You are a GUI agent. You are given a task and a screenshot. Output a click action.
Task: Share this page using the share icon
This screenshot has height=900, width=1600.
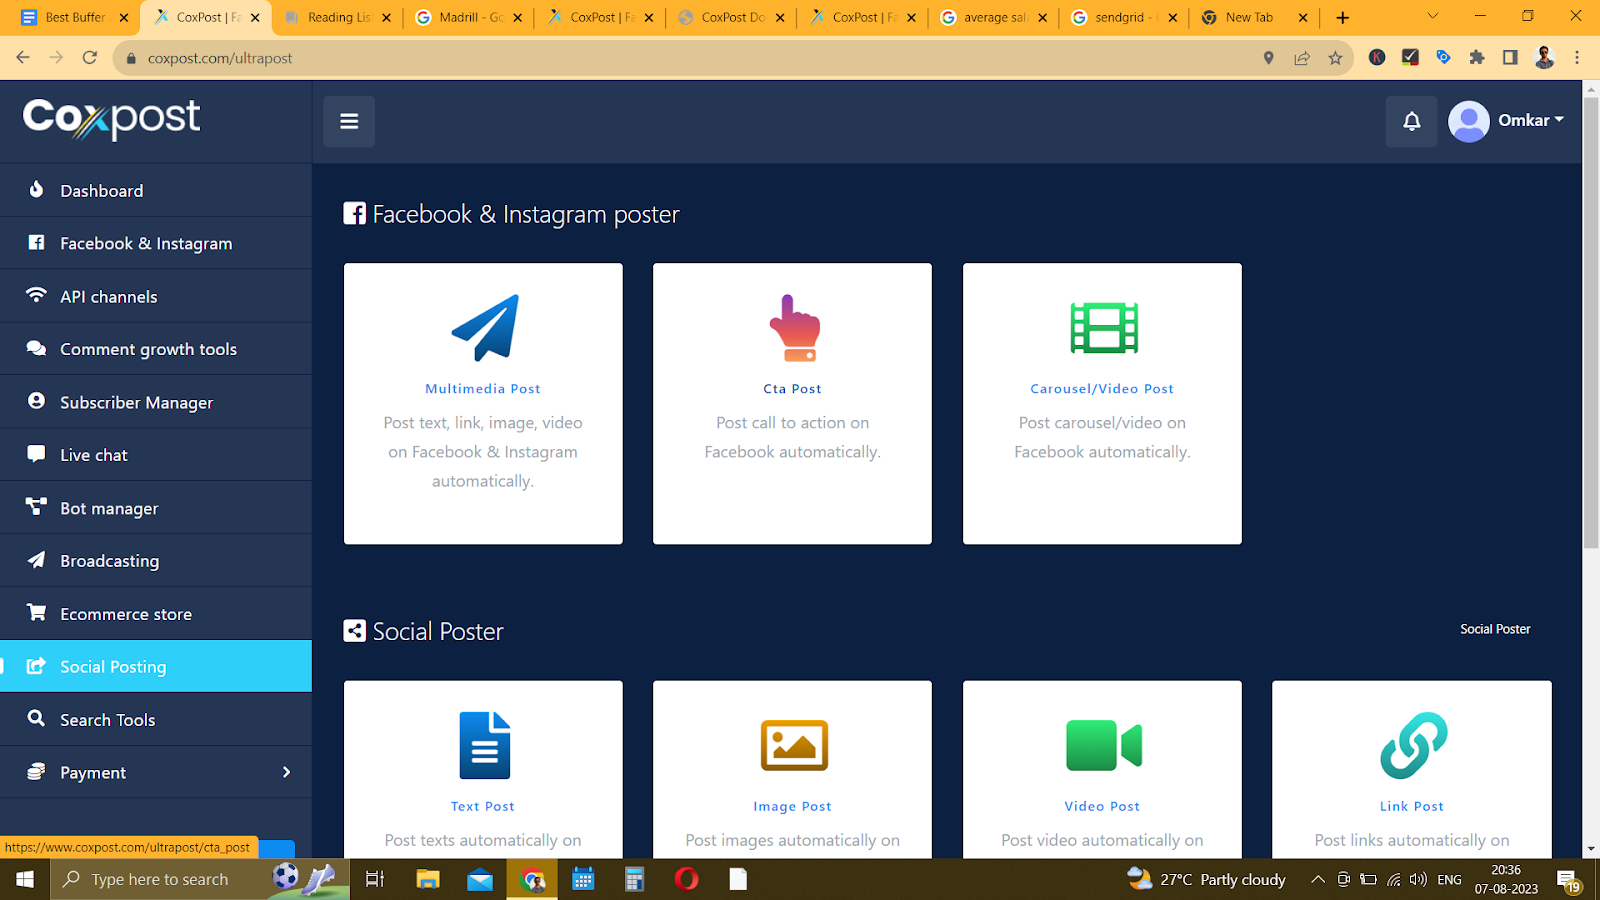(x=1302, y=58)
